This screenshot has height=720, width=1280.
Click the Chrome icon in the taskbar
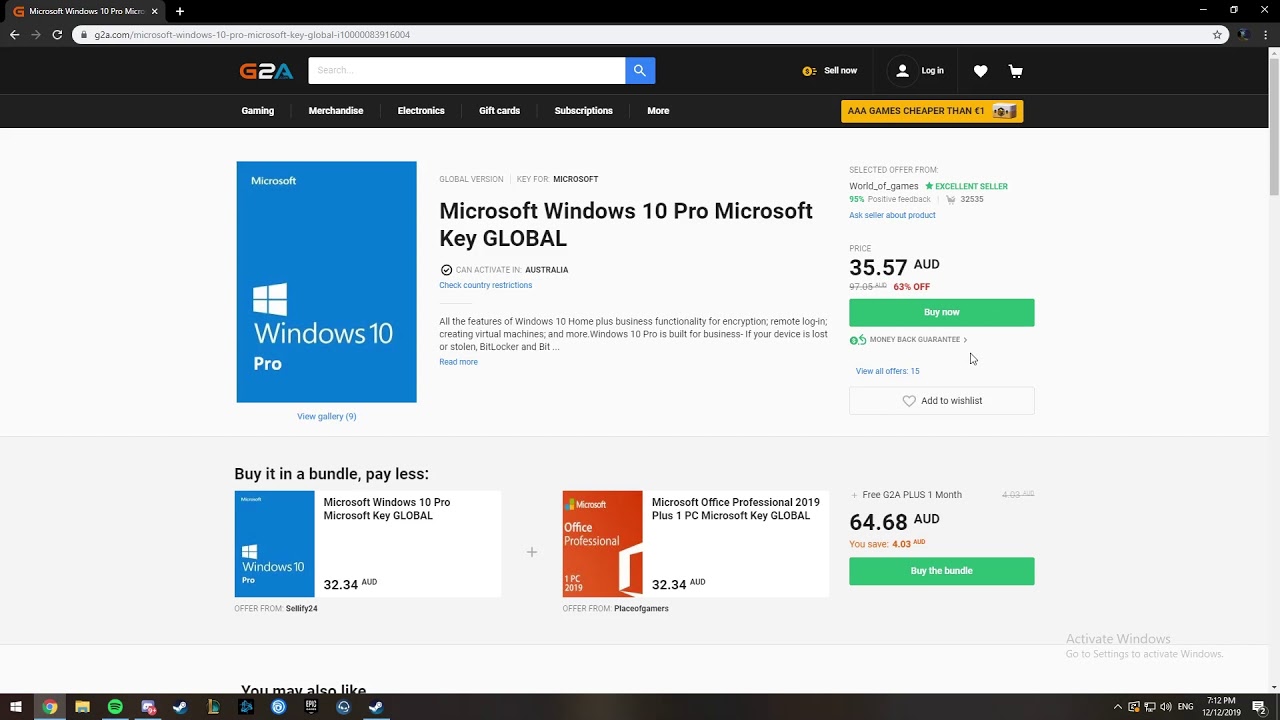click(49, 707)
